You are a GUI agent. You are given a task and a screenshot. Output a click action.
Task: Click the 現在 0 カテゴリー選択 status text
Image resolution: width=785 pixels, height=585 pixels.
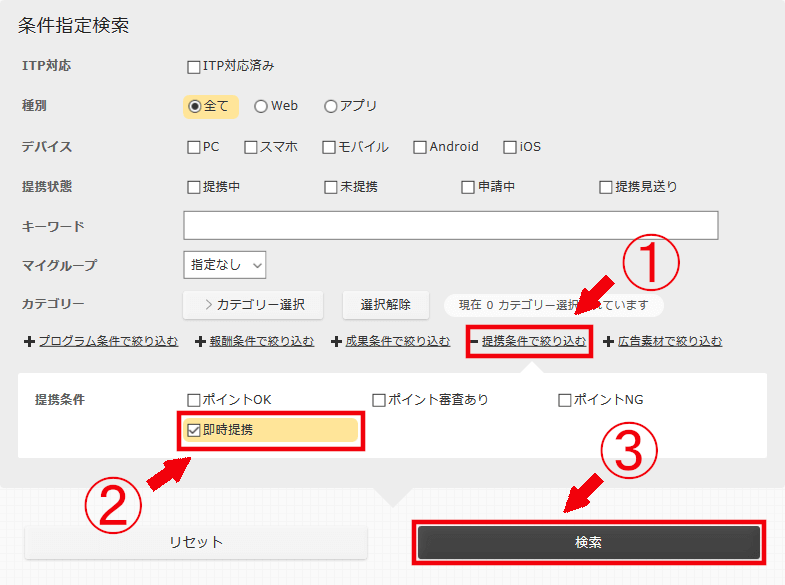(x=554, y=305)
